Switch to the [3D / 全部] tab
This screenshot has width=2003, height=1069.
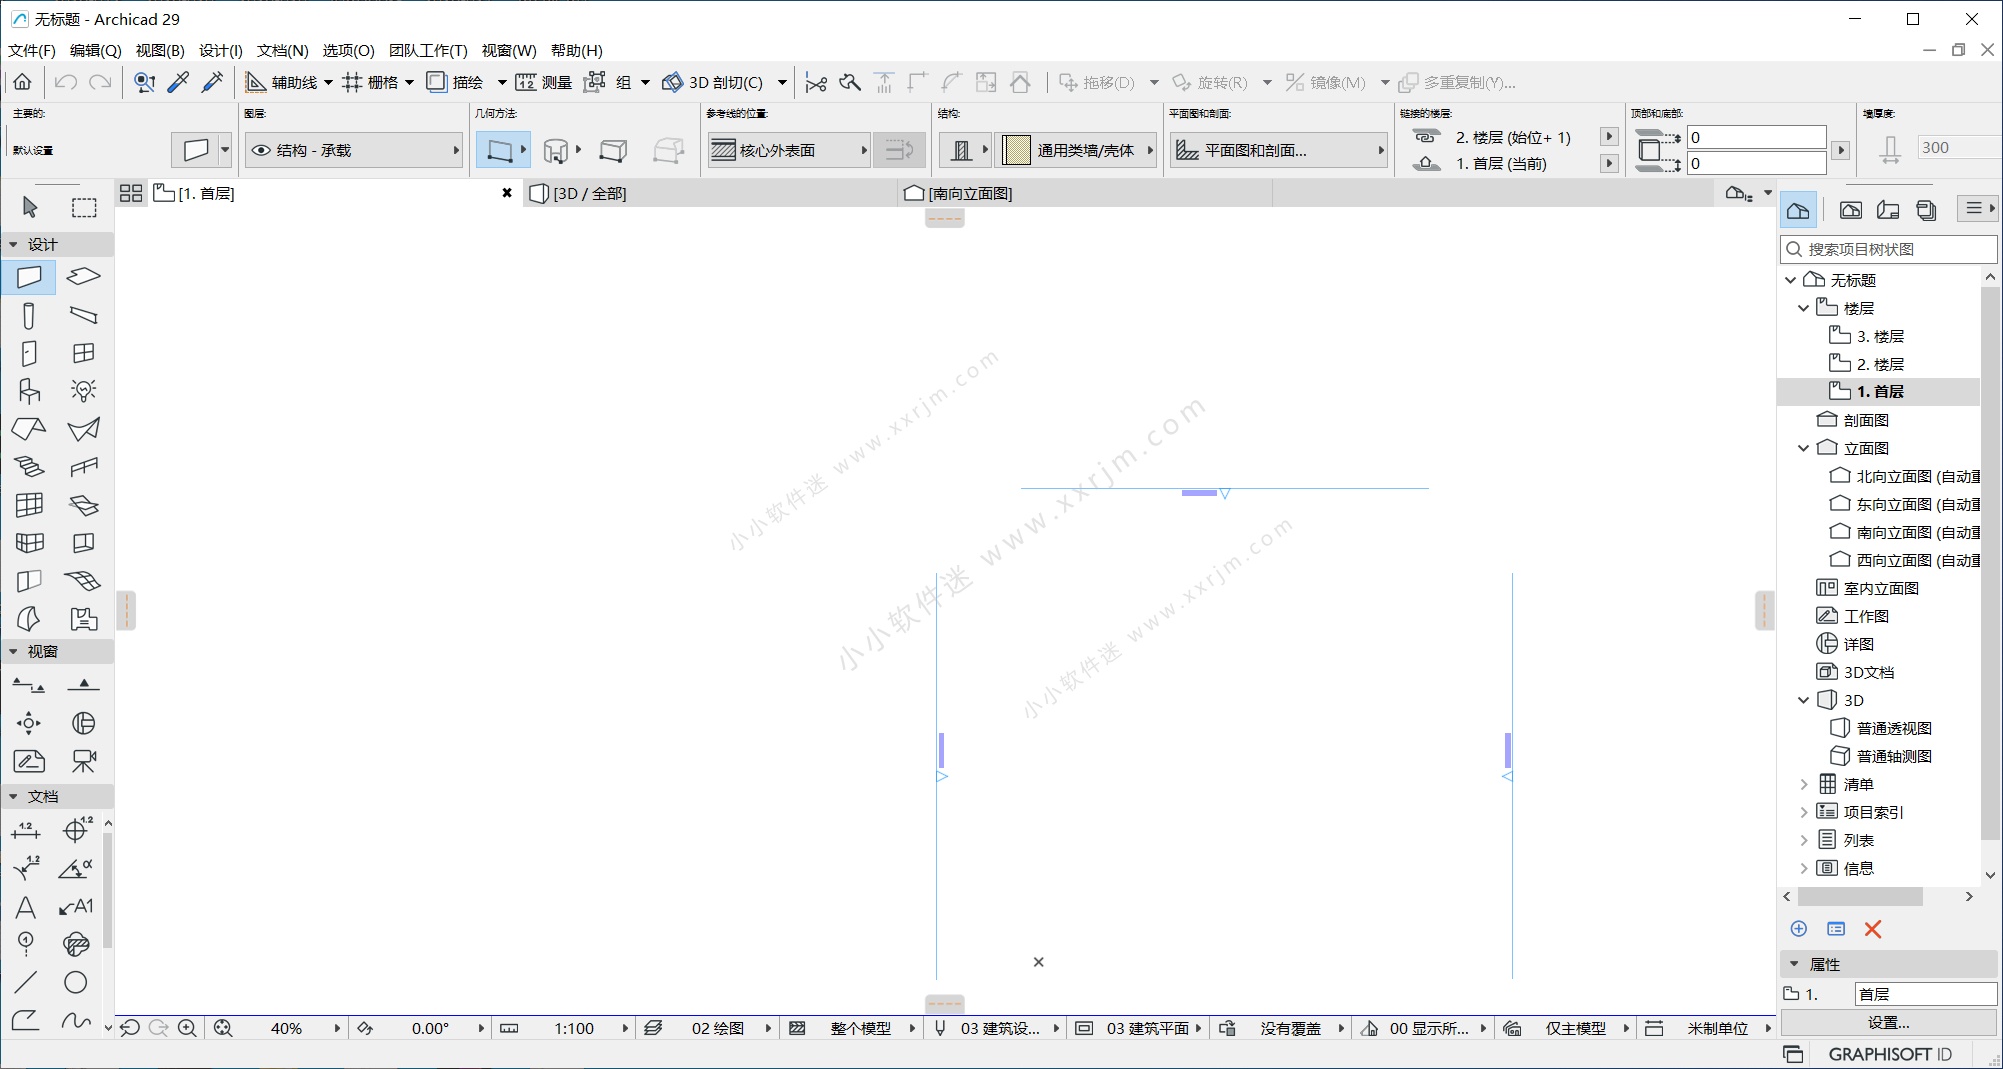590,193
